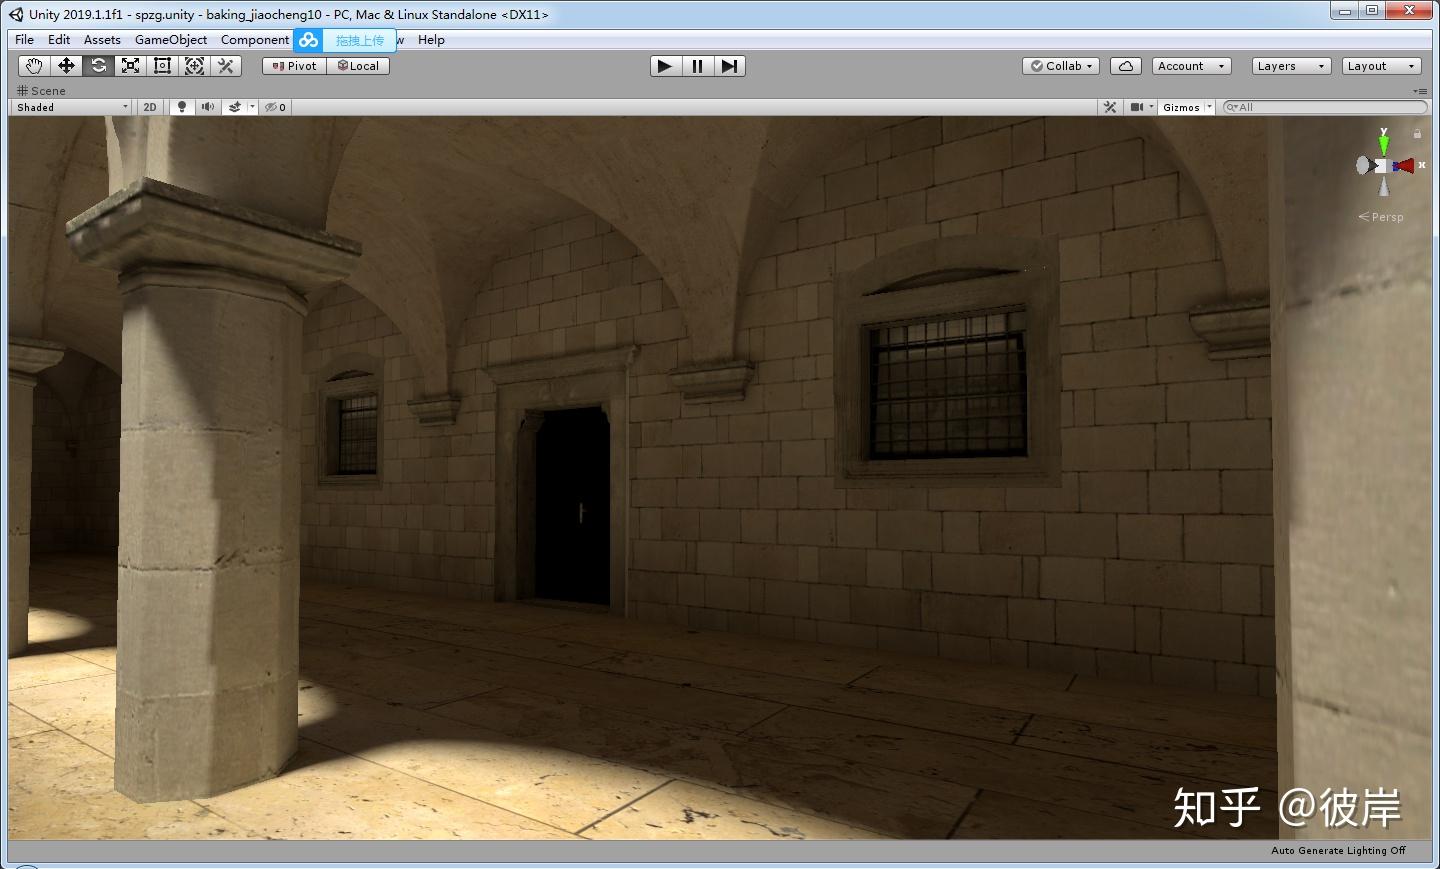Expand the Gizmos dropdown arrow
The height and width of the screenshot is (869, 1440).
1209,107
